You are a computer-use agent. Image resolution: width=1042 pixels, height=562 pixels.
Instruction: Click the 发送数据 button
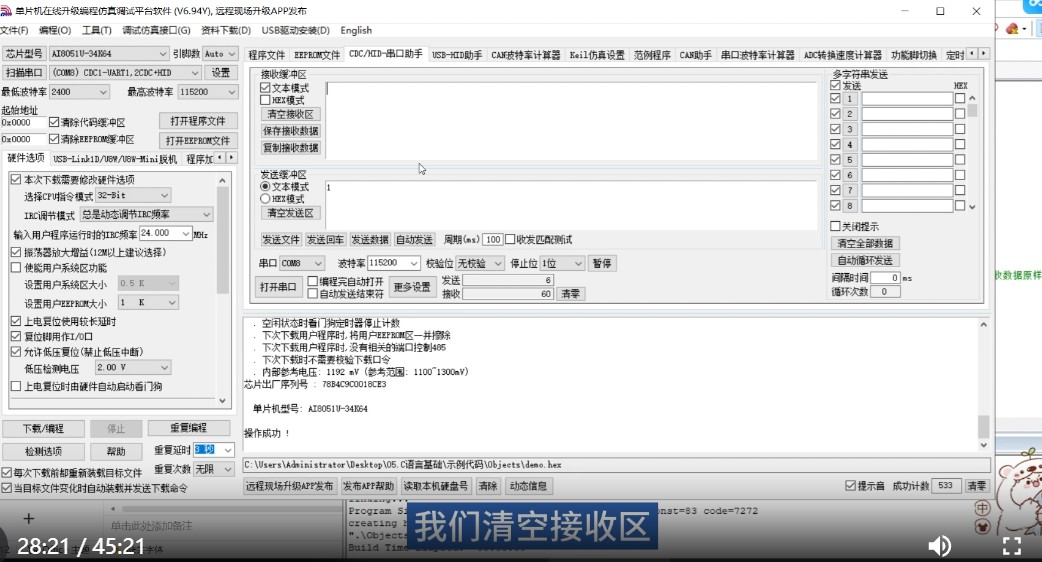(x=369, y=239)
